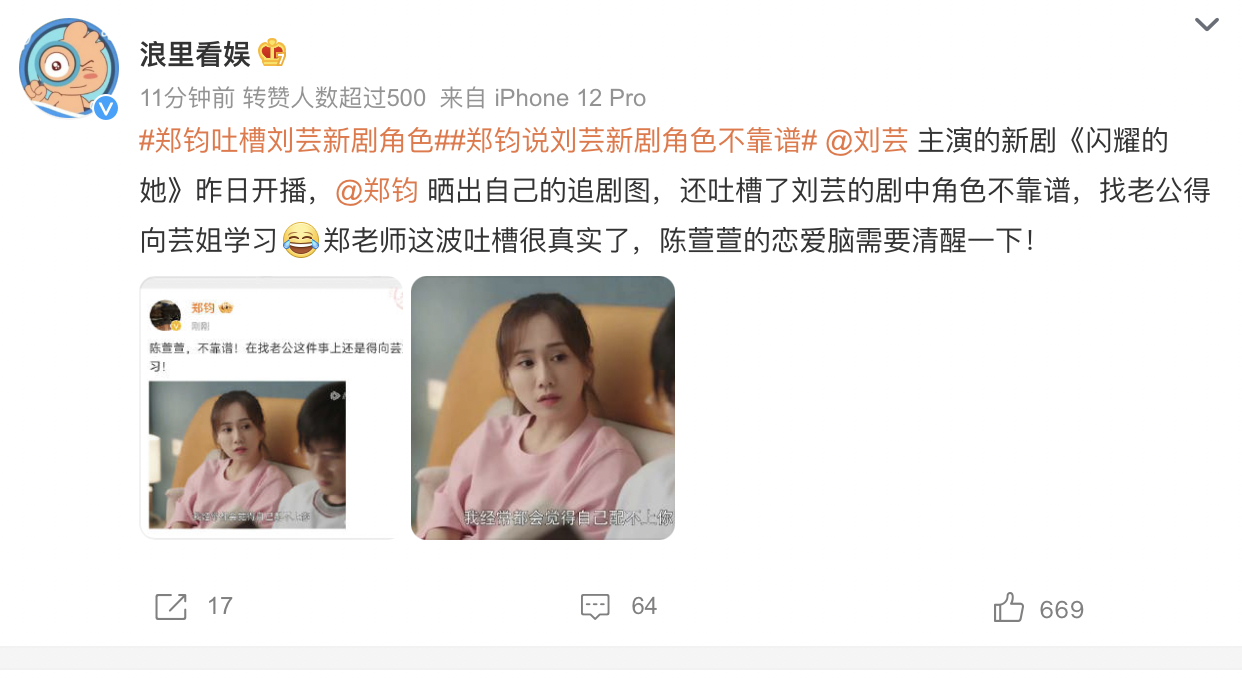
Task: Click the crown membership icon
Action: pos(272,52)
